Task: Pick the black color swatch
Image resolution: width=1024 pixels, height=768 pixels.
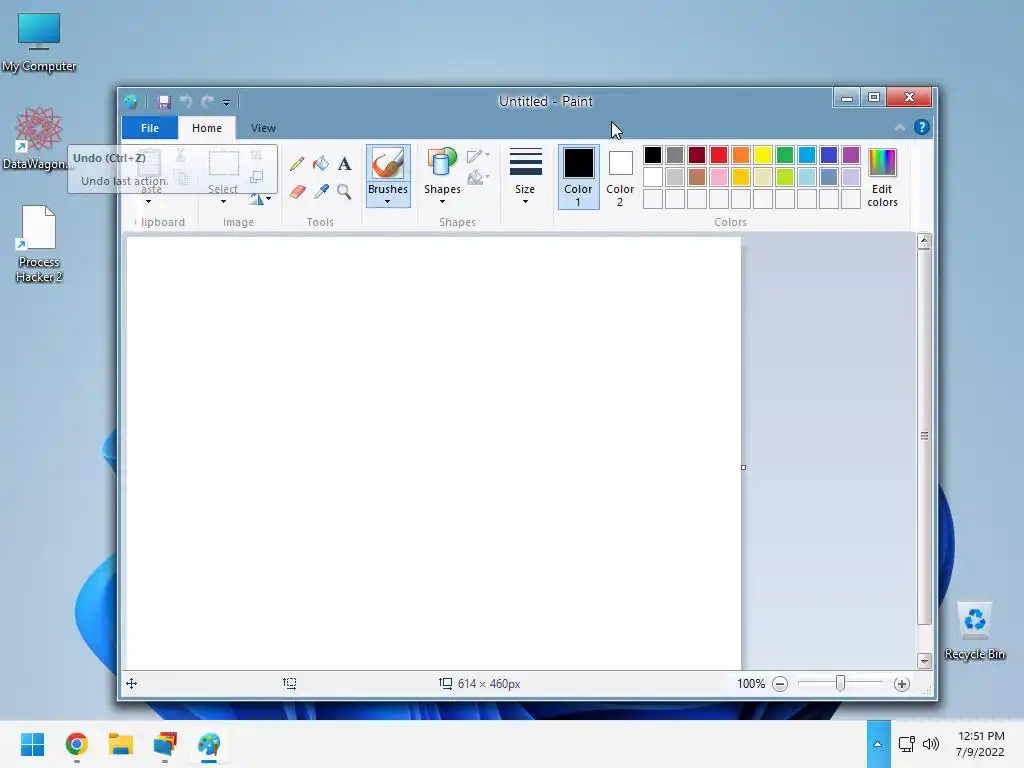Action: [653, 155]
